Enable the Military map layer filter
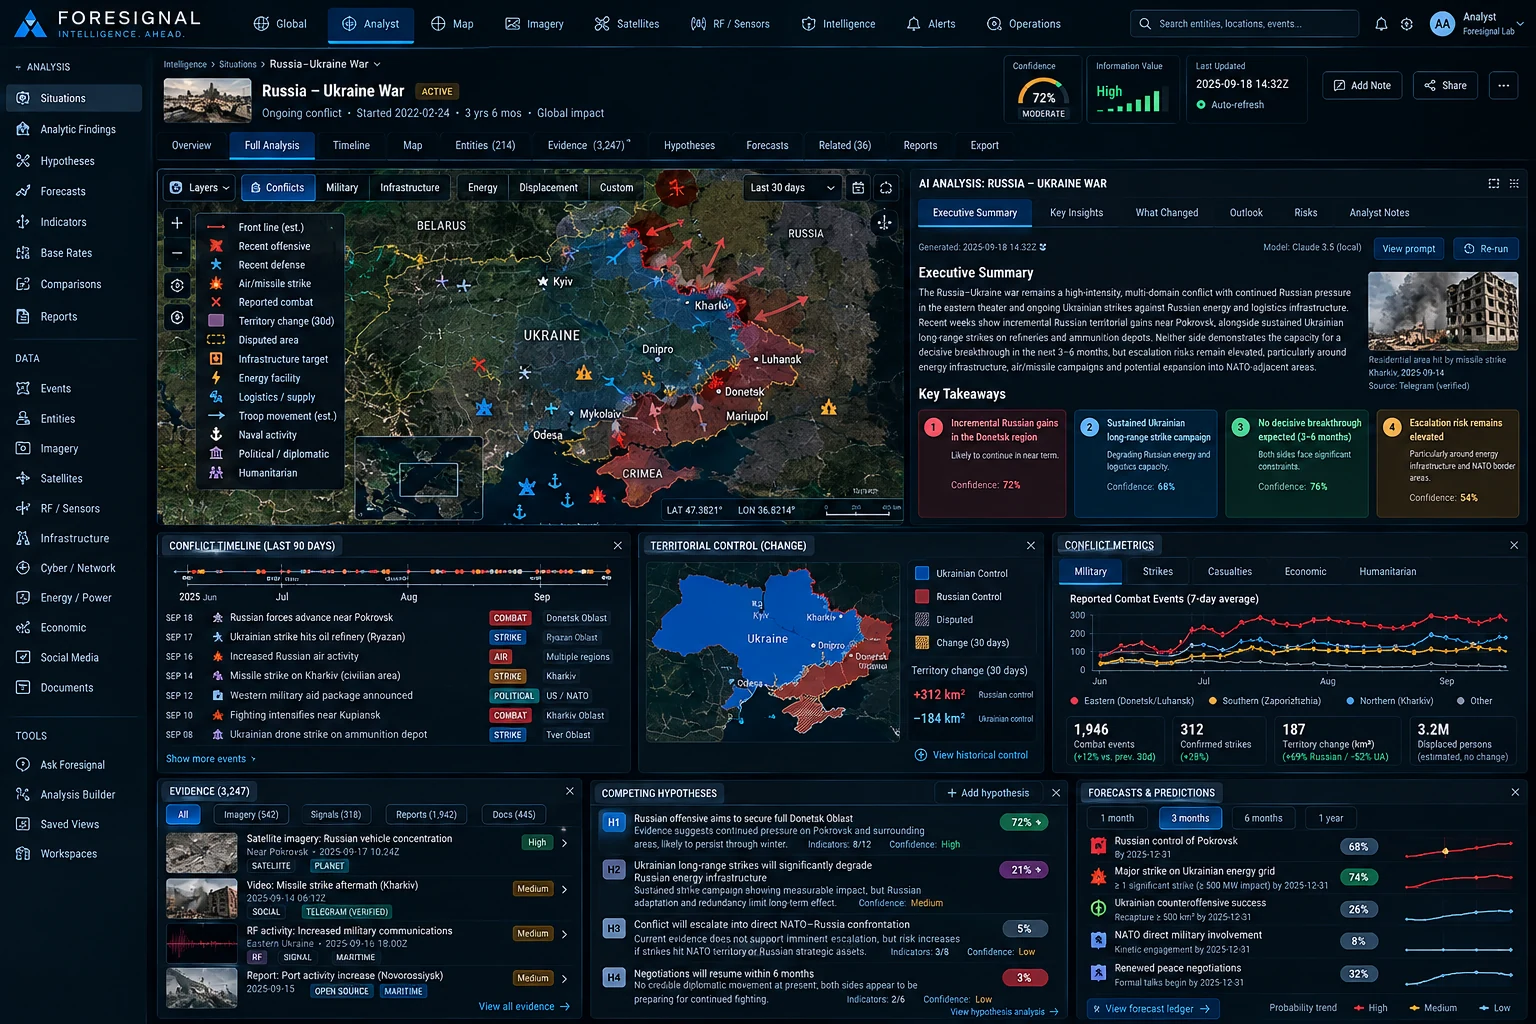 click(x=341, y=188)
